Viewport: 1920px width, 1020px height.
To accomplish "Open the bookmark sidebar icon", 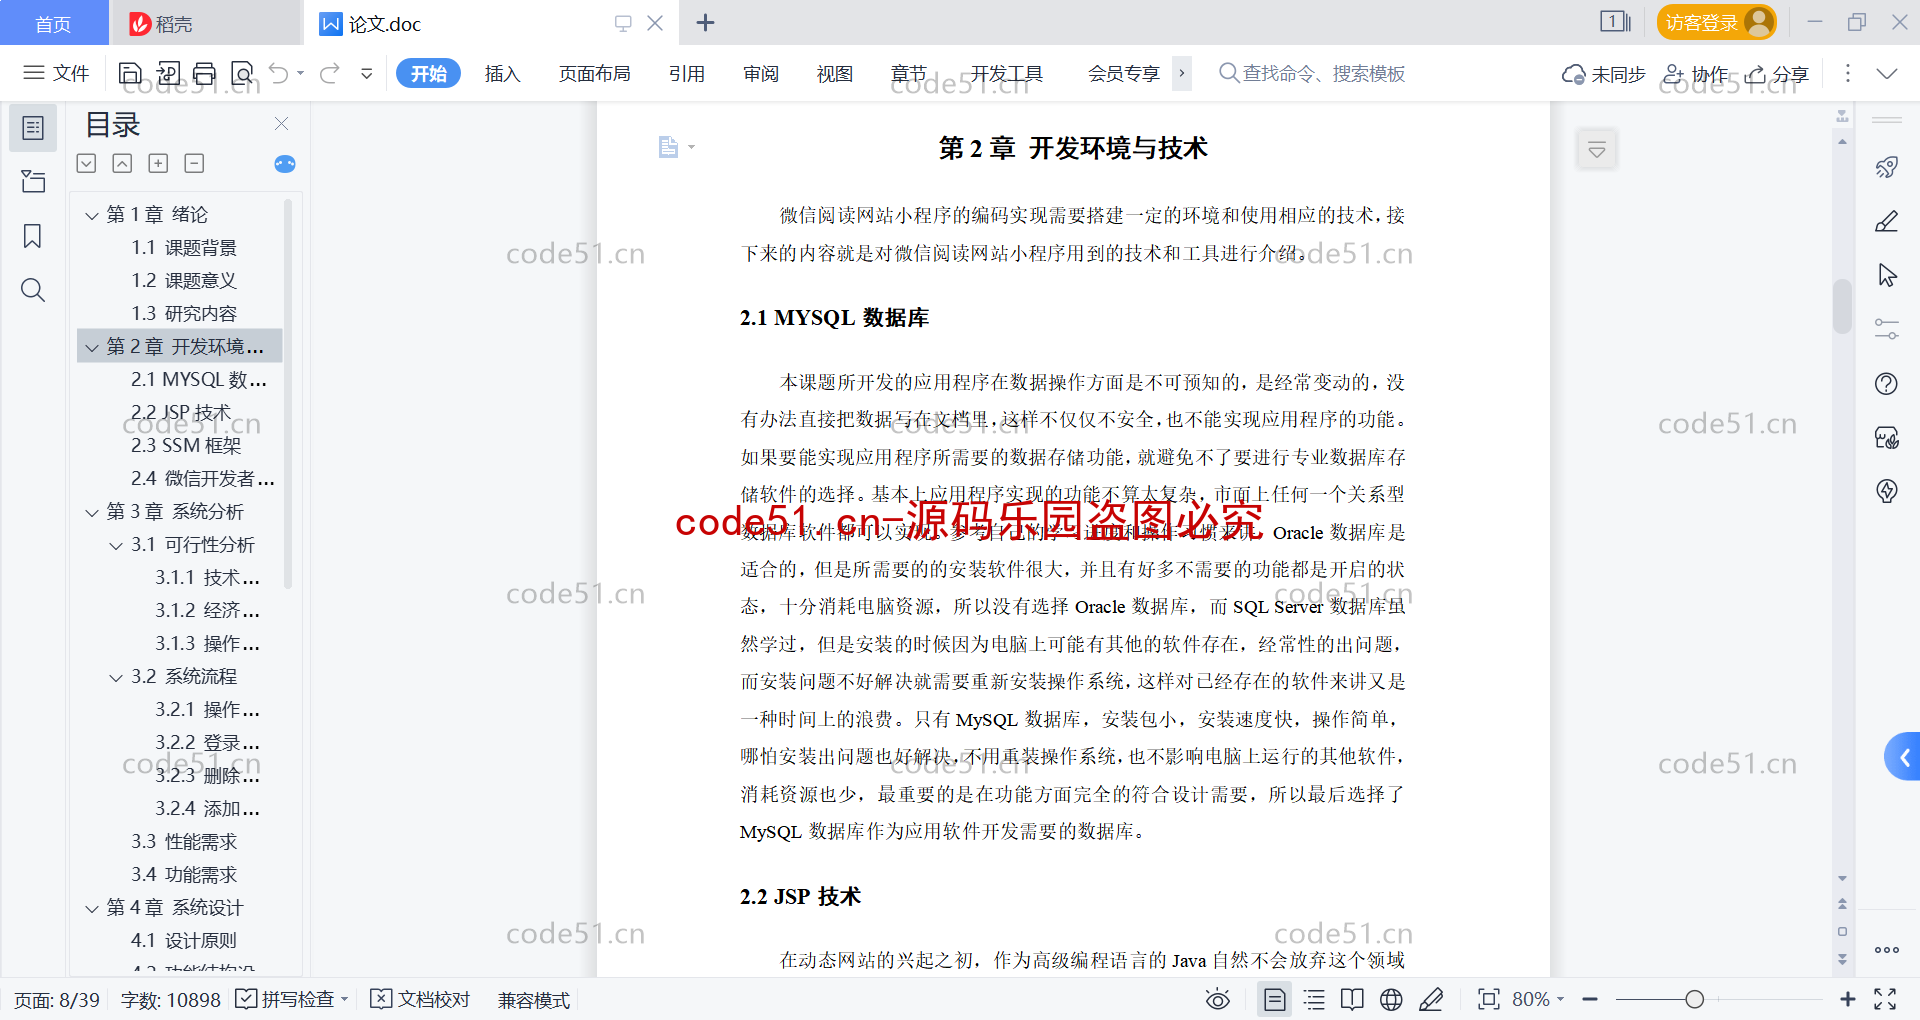I will pos(33,236).
